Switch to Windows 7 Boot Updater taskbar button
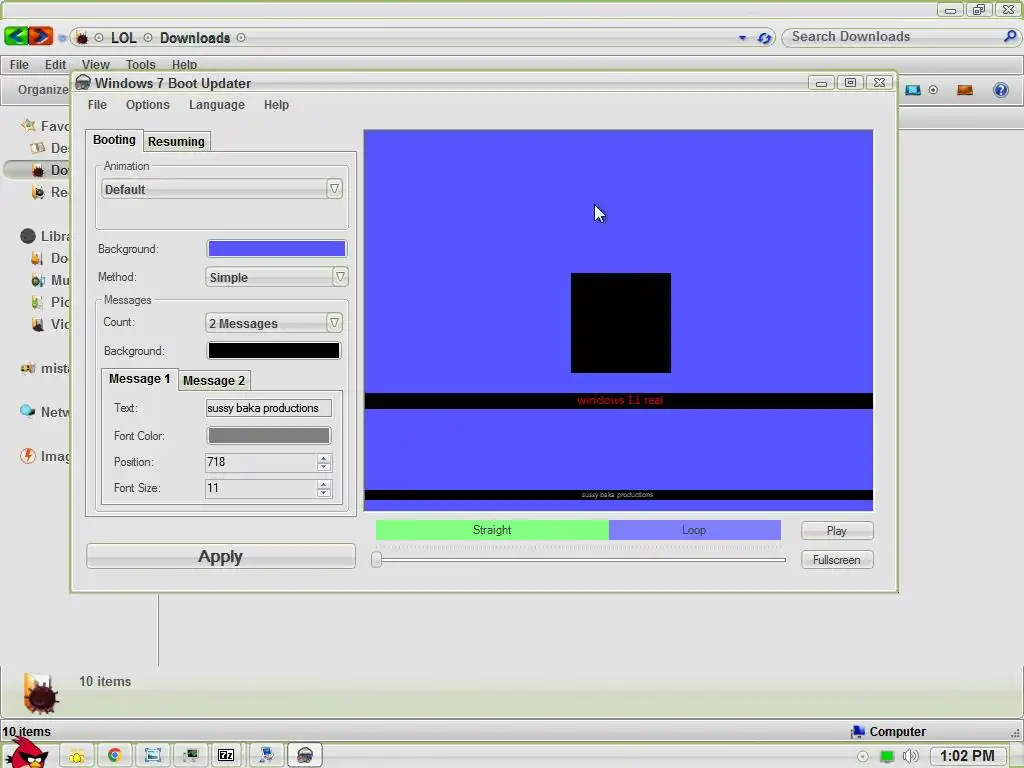This screenshot has width=1024, height=768. coord(304,756)
